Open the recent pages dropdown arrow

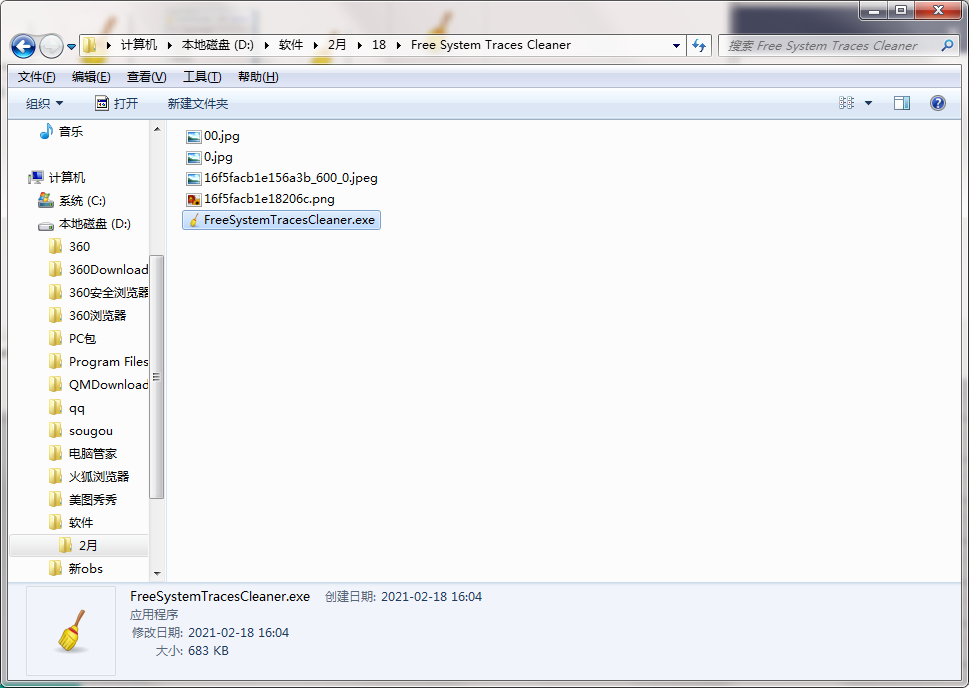[x=71, y=46]
